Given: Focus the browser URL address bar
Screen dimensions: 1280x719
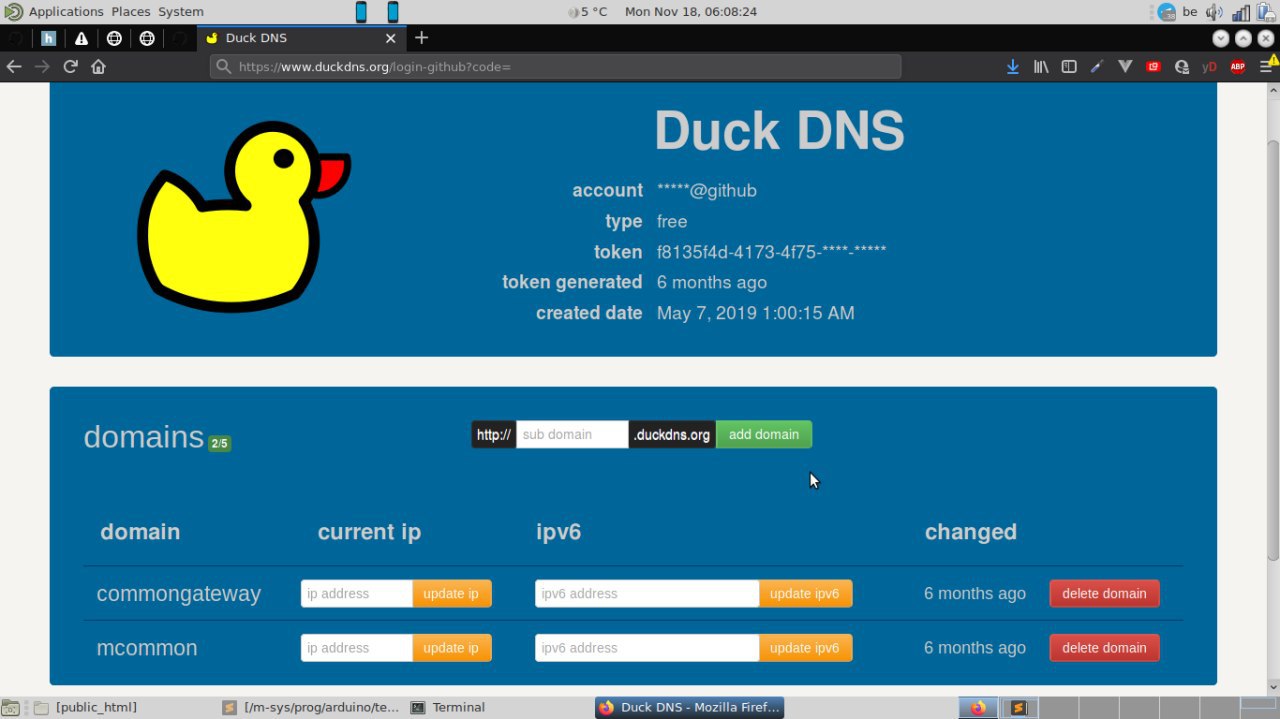Looking at the screenshot, I should coord(555,67).
